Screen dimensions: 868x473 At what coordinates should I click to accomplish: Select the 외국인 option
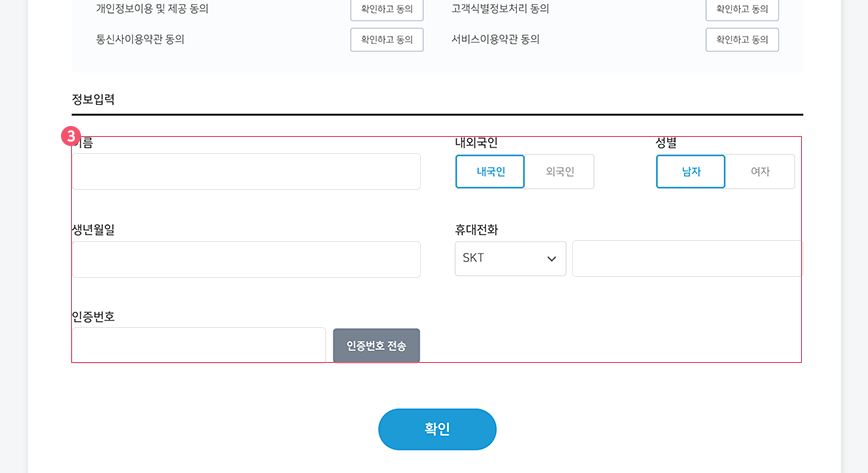coord(560,172)
